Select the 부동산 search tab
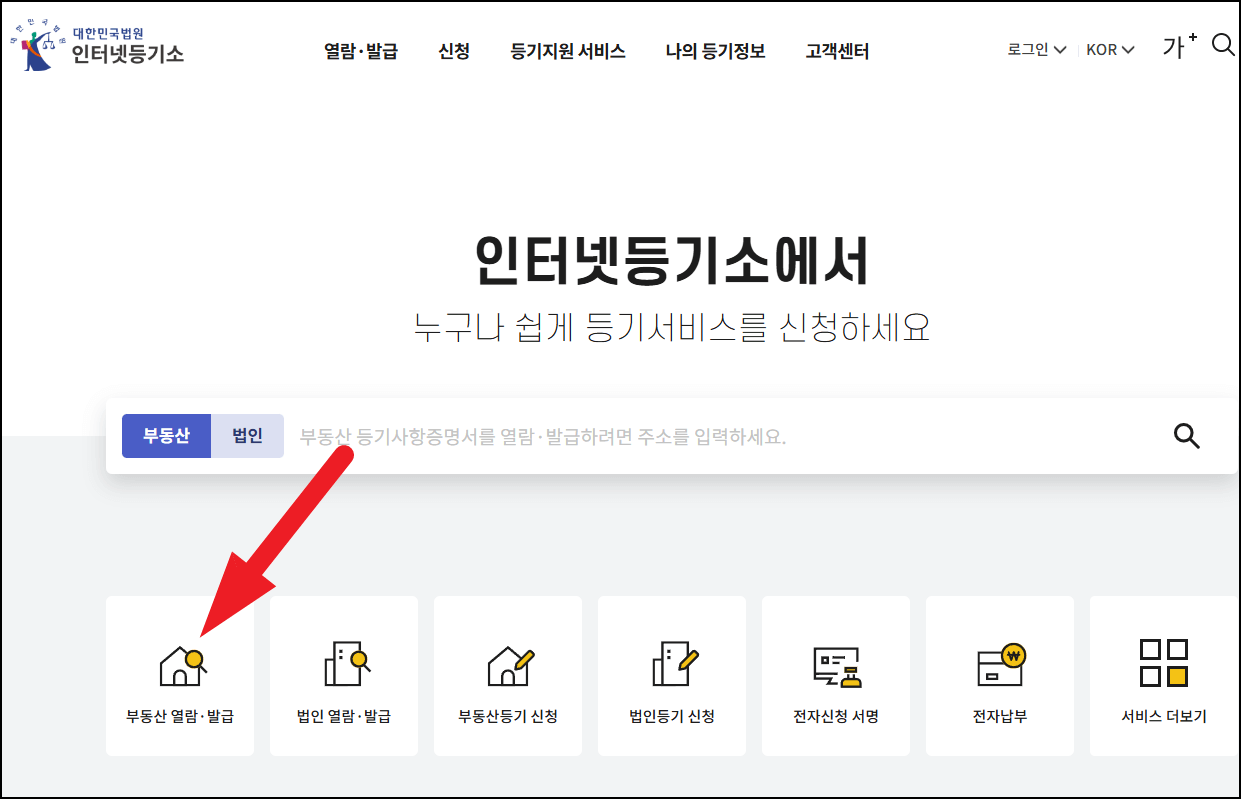The image size is (1241, 799). 166,436
